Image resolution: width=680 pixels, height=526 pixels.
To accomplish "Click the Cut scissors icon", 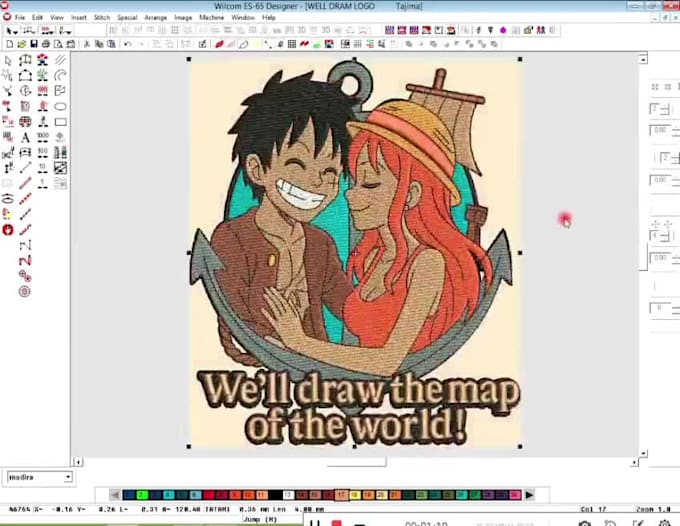I will (x=87, y=44).
